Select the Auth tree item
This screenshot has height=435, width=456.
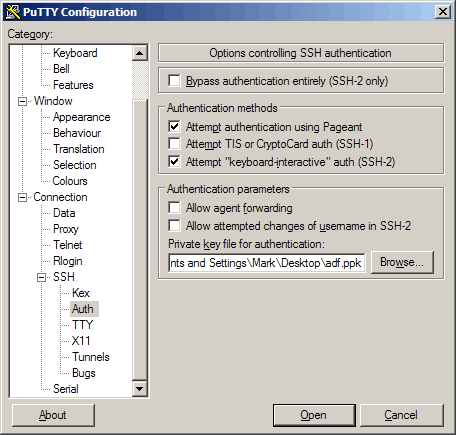(x=83, y=309)
